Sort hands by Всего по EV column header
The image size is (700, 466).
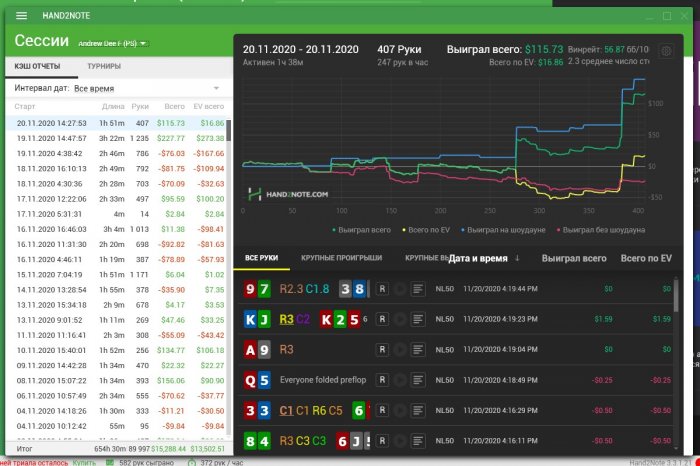pos(646,258)
